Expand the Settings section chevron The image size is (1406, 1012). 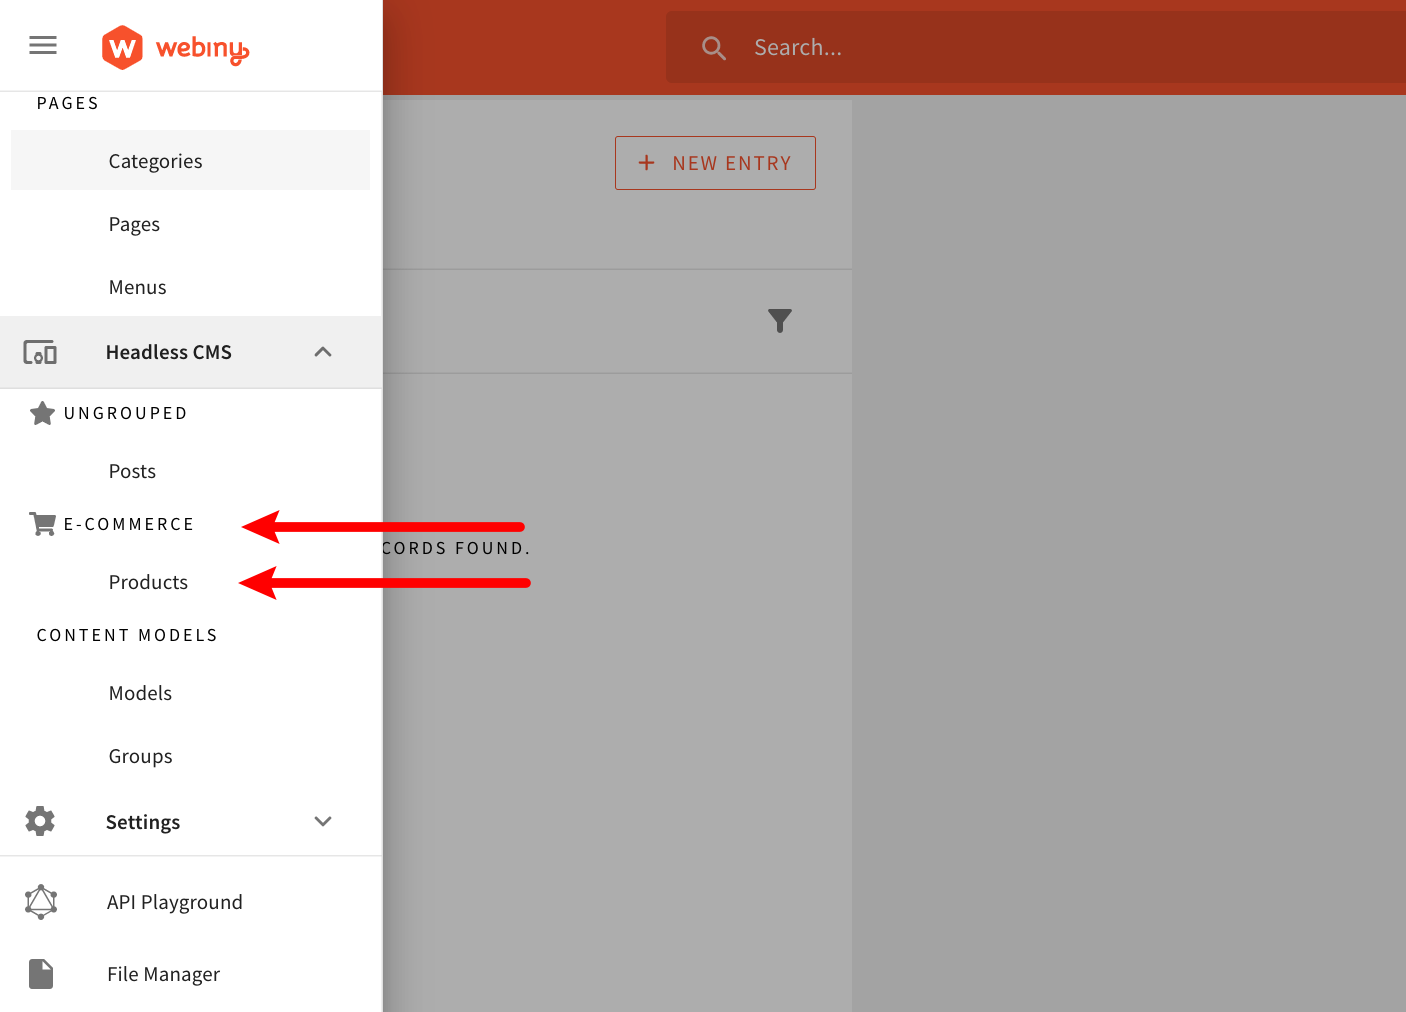(323, 821)
